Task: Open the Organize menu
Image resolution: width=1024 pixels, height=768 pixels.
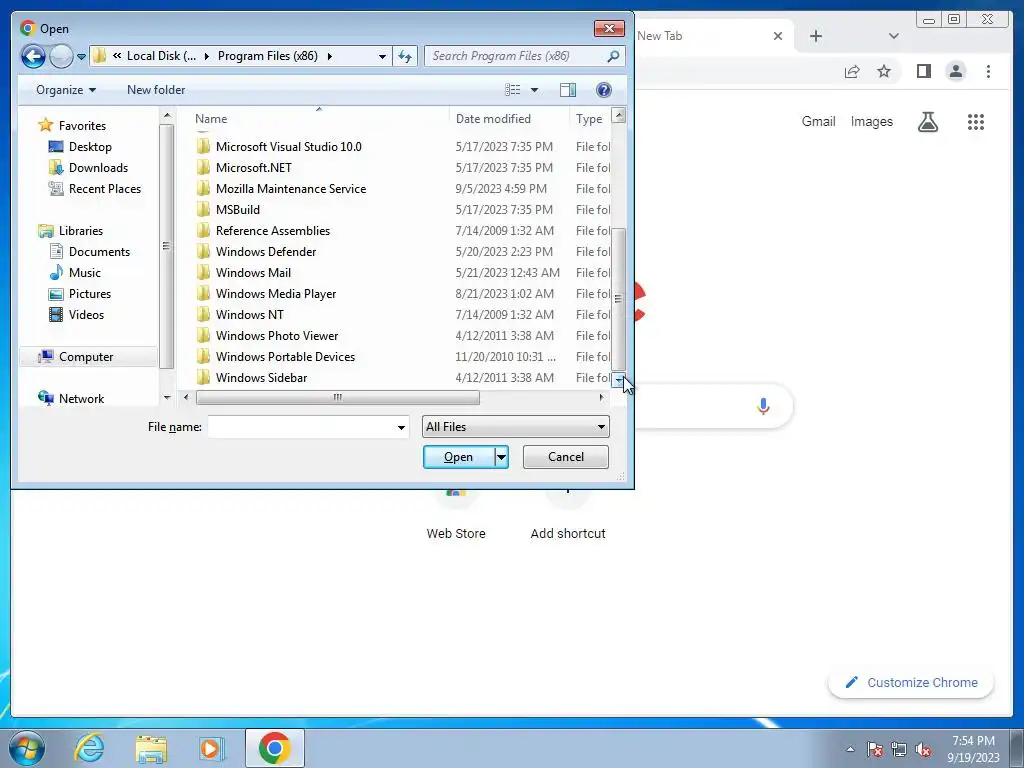Action: (66, 90)
